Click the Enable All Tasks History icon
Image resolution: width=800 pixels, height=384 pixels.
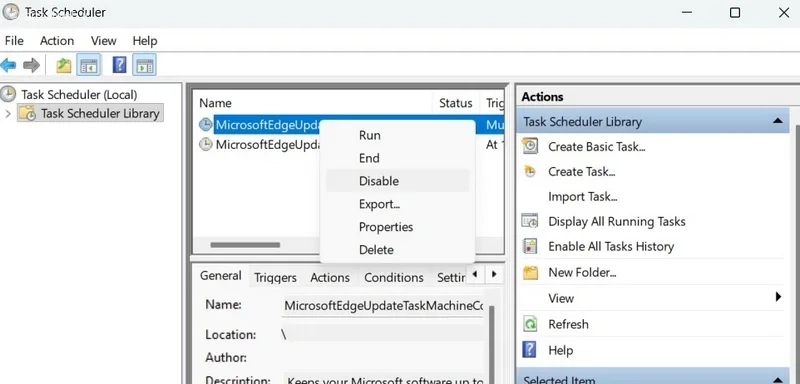[x=530, y=246]
